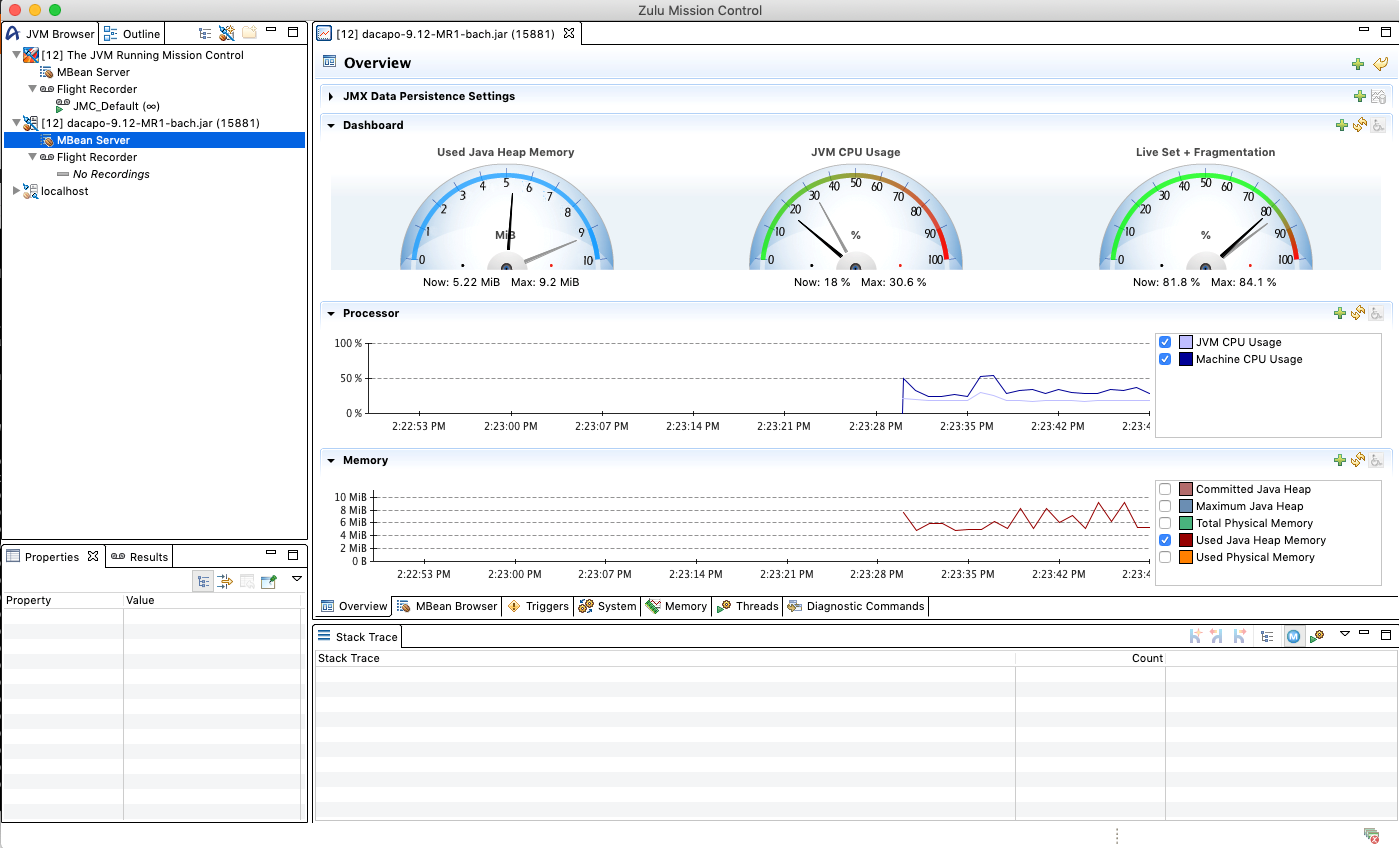Expand JMX Data Persistence Settings
The image size is (1399, 848).
[x=330, y=96]
